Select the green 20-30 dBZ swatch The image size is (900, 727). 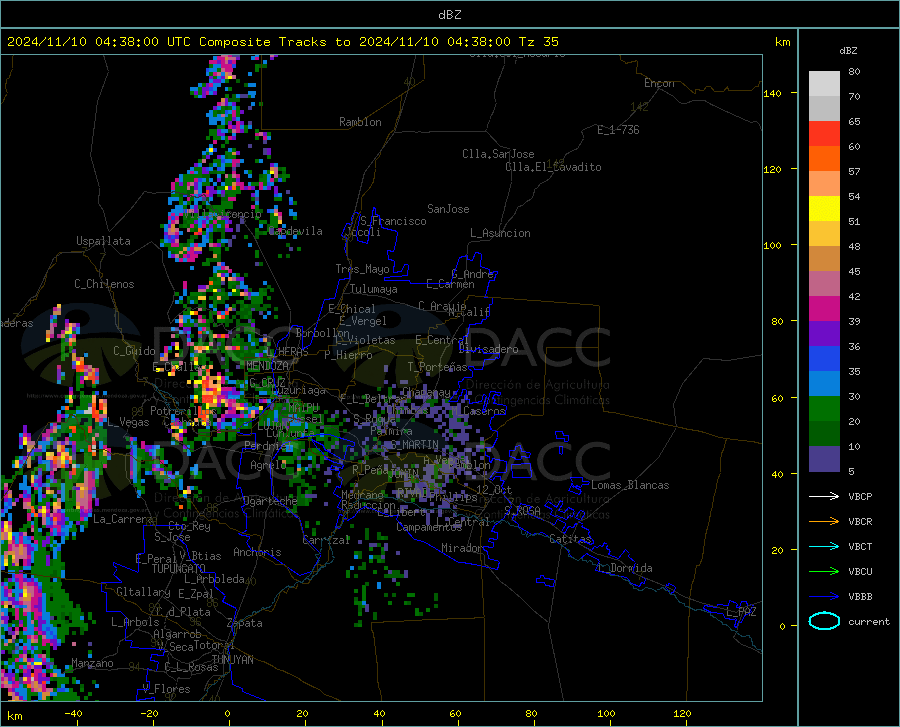coord(824,409)
